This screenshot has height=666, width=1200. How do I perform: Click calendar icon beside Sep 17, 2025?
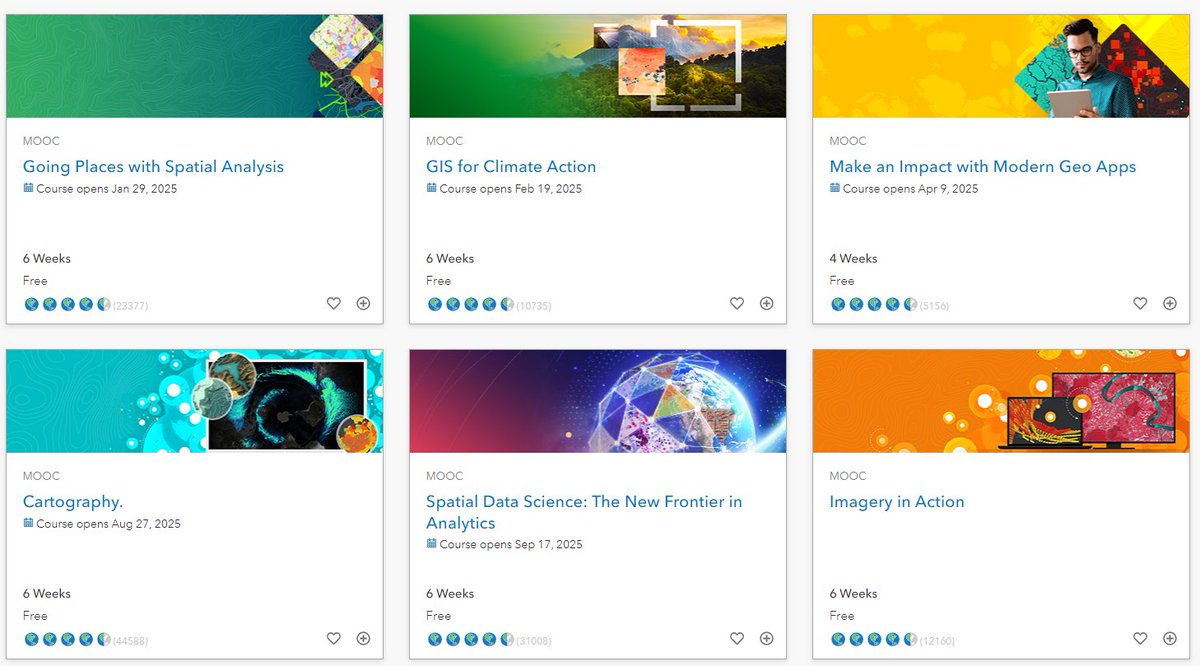431,544
